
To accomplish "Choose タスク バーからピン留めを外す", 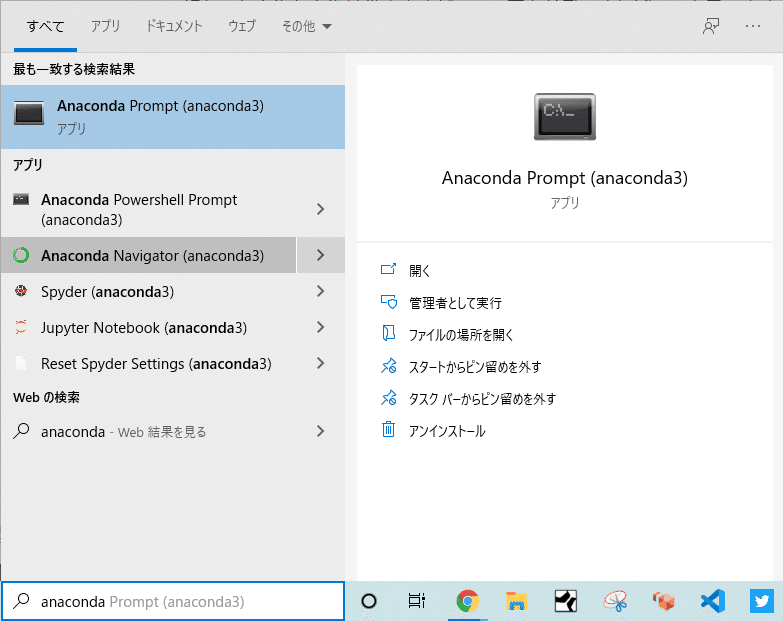I will tap(482, 398).
